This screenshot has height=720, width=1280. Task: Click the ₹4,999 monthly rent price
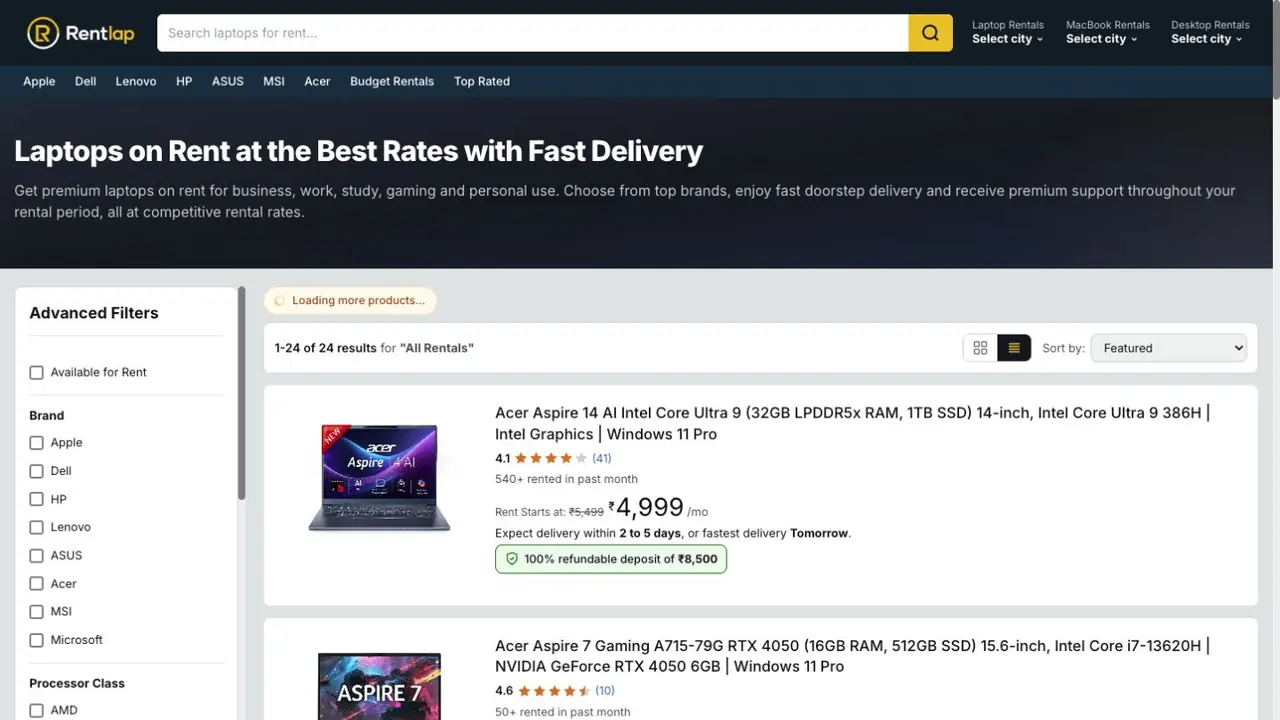coord(649,507)
